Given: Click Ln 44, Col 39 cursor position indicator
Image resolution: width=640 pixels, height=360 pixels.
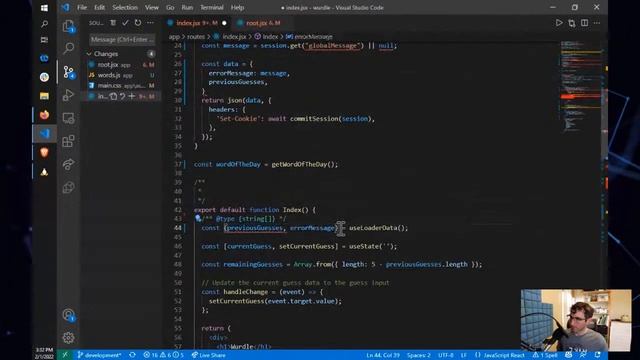Looking at the screenshot, I should coord(383,355).
